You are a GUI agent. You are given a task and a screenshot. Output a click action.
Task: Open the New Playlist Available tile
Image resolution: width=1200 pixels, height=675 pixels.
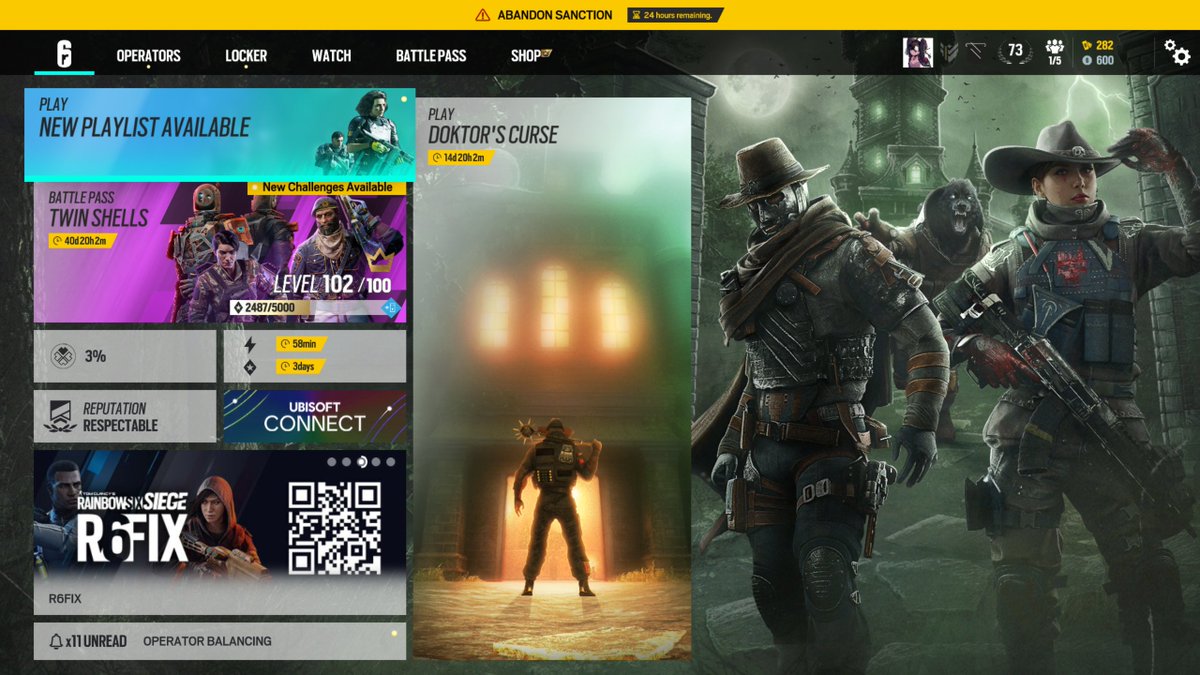pyautogui.click(x=219, y=133)
